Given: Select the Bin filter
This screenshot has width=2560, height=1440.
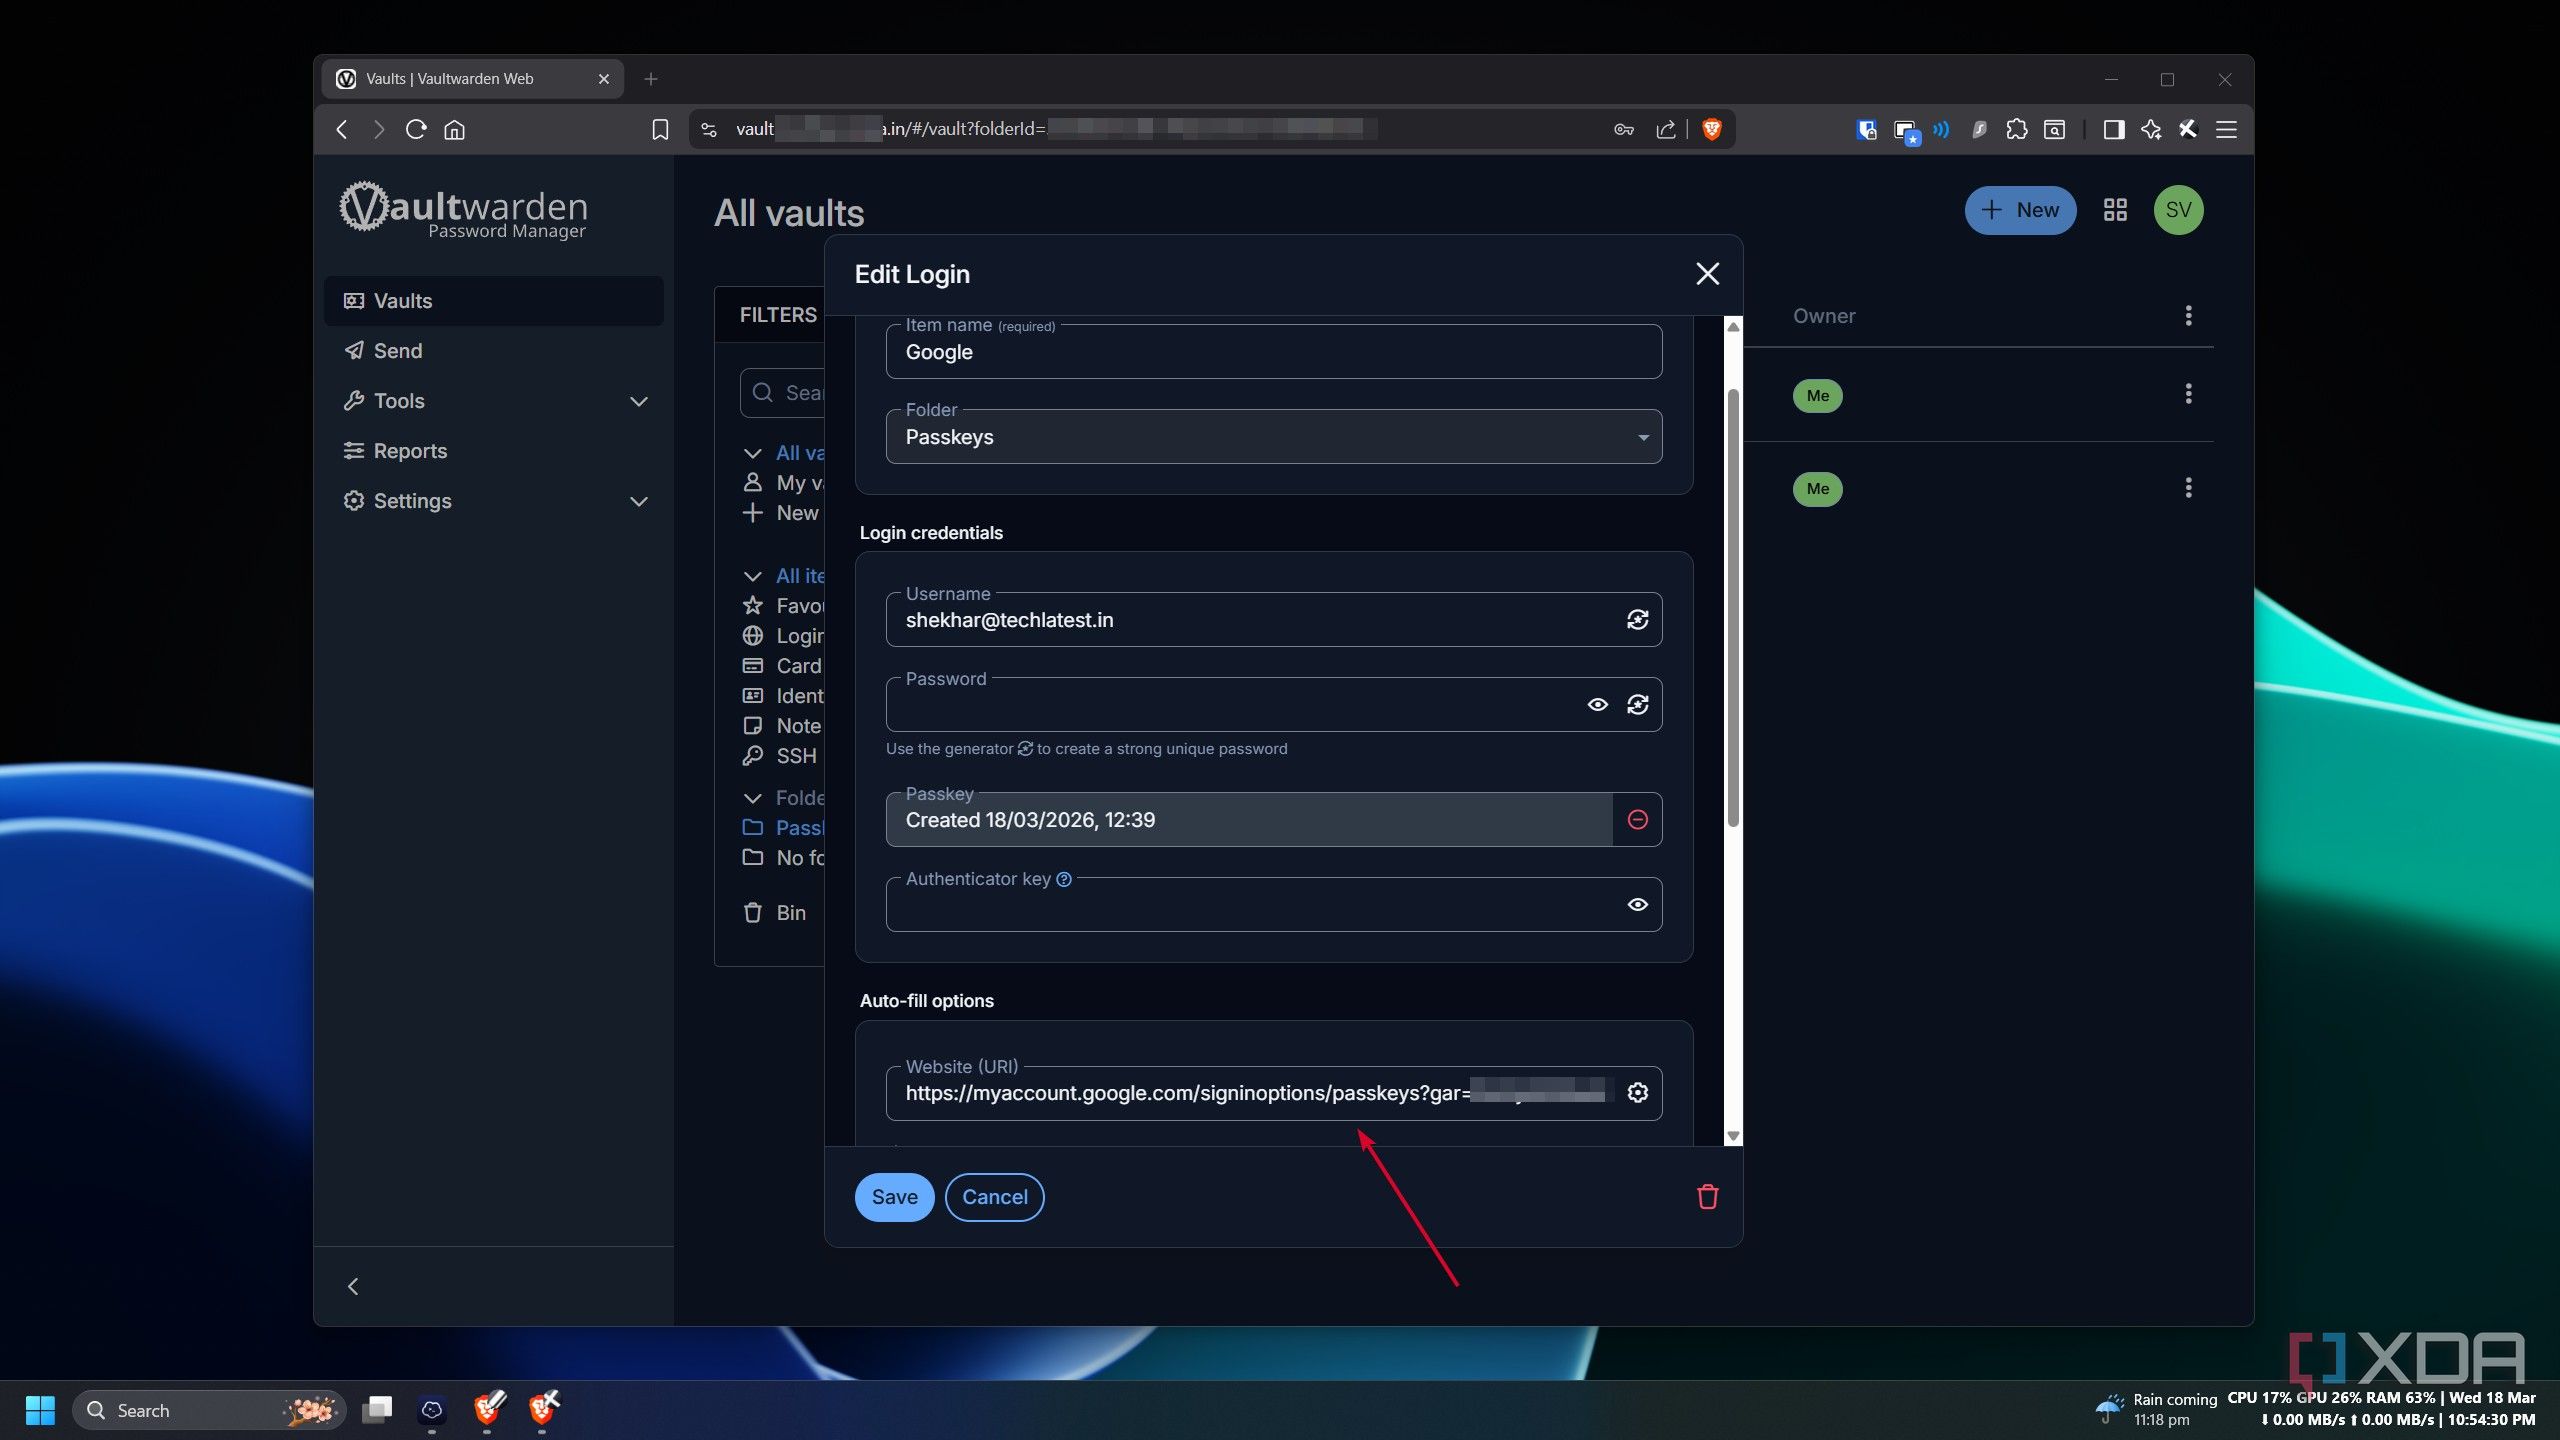Looking at the screenshot, I should coord(775,913).
